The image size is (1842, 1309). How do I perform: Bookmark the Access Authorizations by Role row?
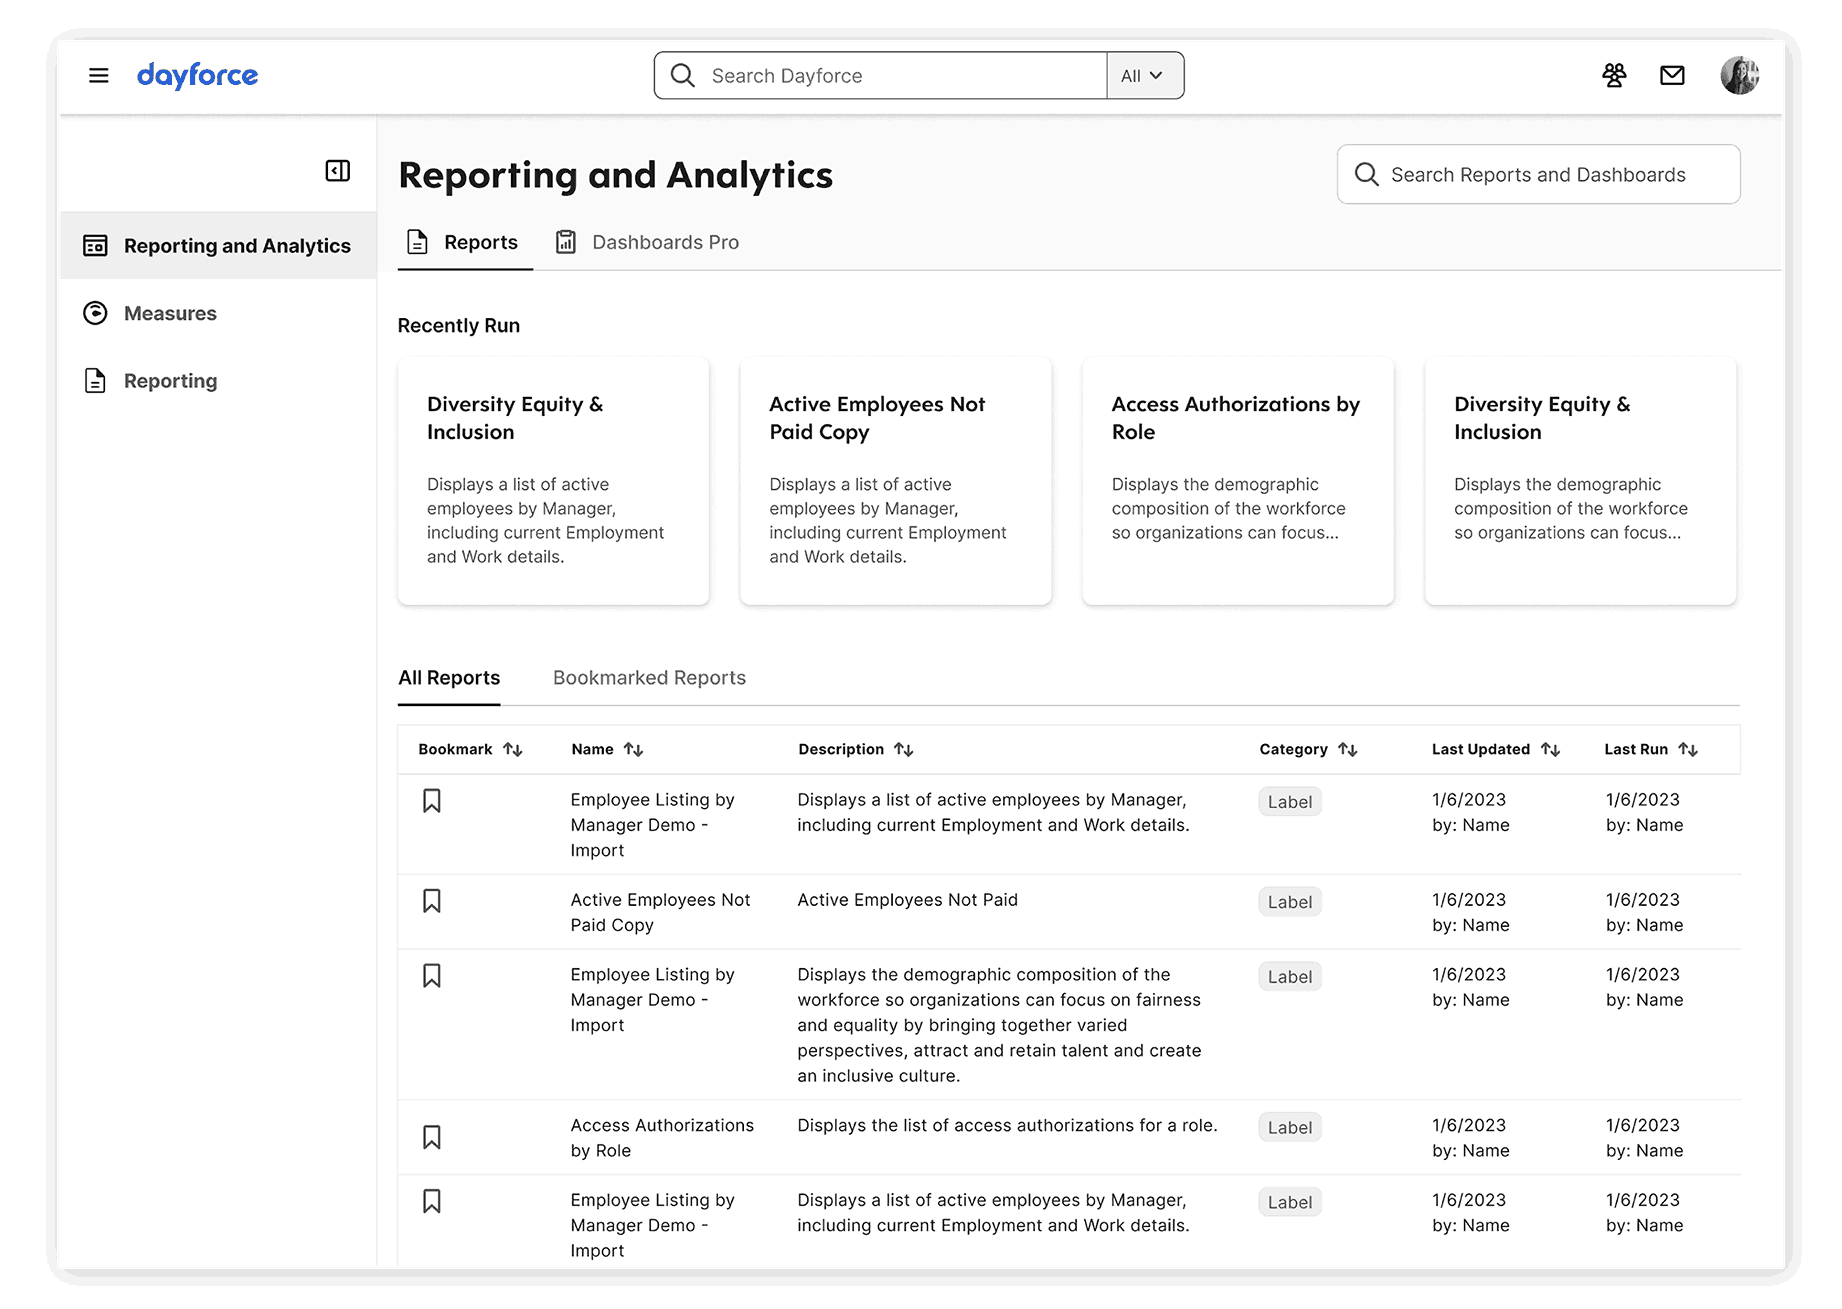[432, 1137]
